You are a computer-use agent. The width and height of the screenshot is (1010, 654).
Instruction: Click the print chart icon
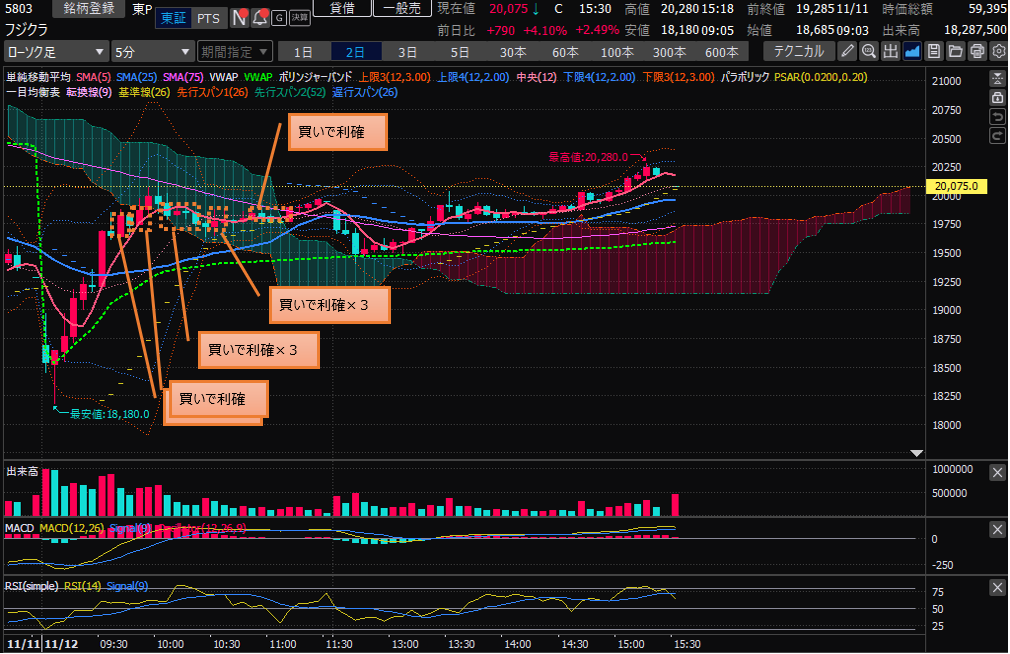[x=977, y=51]
